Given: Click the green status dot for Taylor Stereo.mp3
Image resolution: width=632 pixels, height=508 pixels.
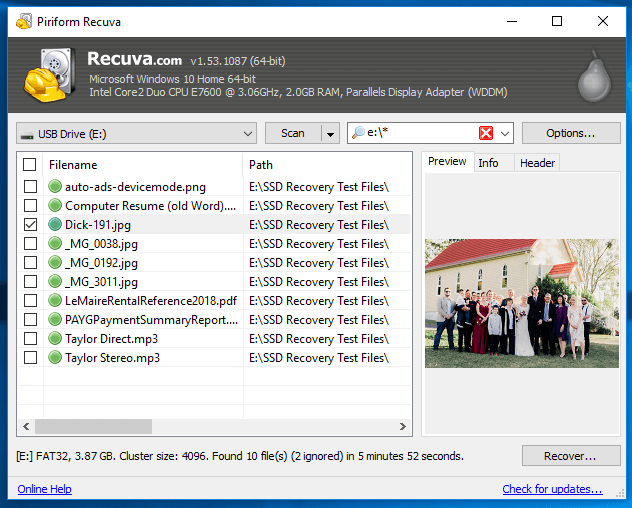Looking at the screenshot, I should (54, 357).
